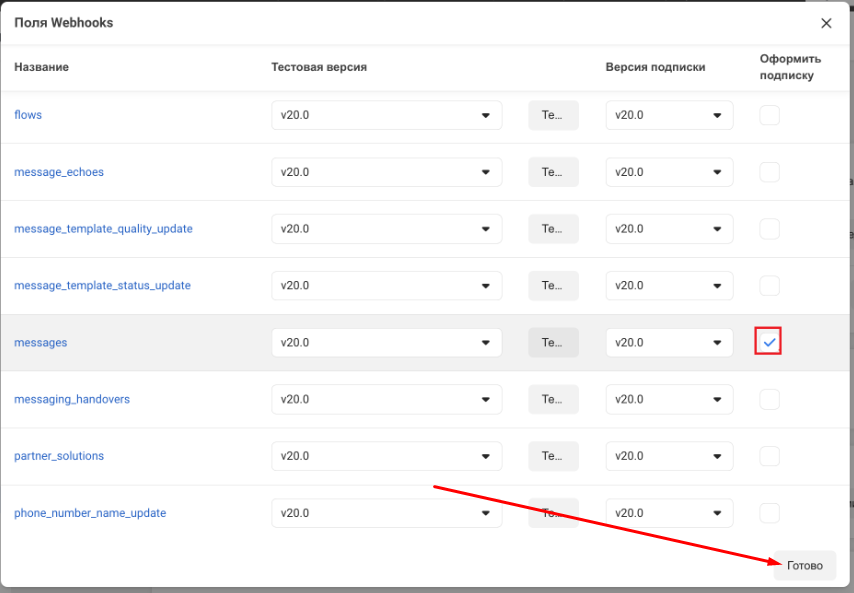Expand message_echoes subscription version dropdown
The width and height of the screenshot is (854, 593).
click(x=669, y=172)
